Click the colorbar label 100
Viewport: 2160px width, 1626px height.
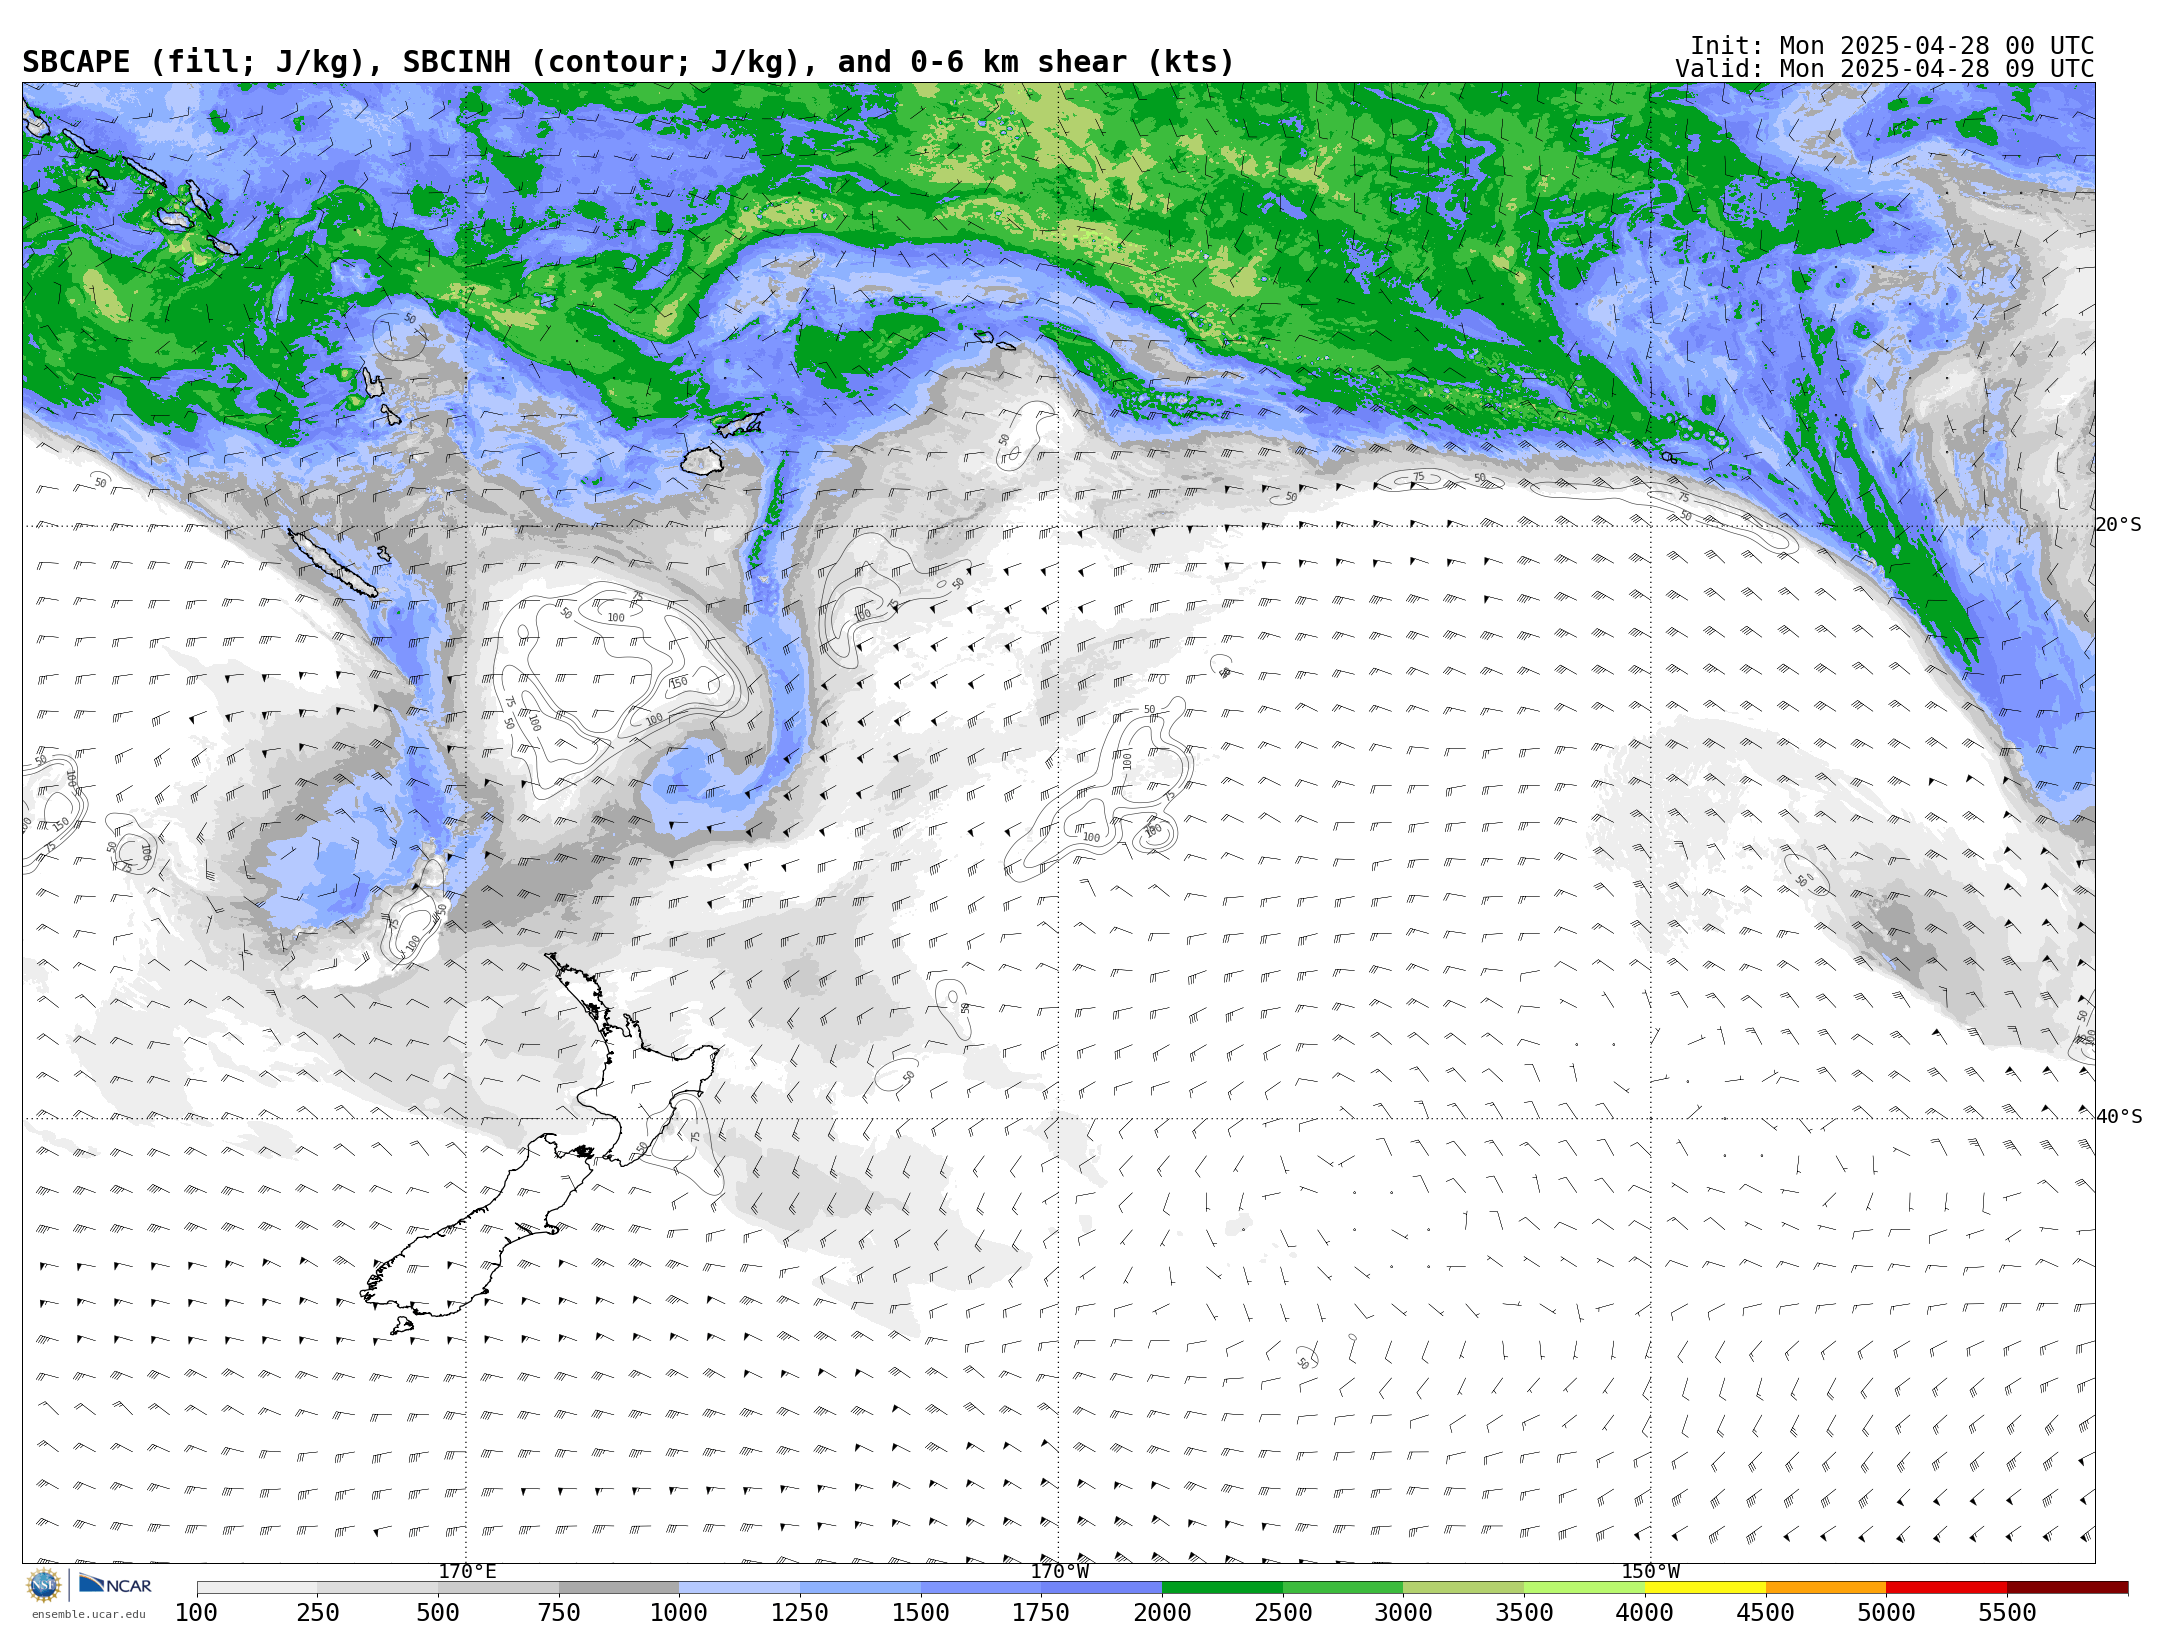(197, 1612)
